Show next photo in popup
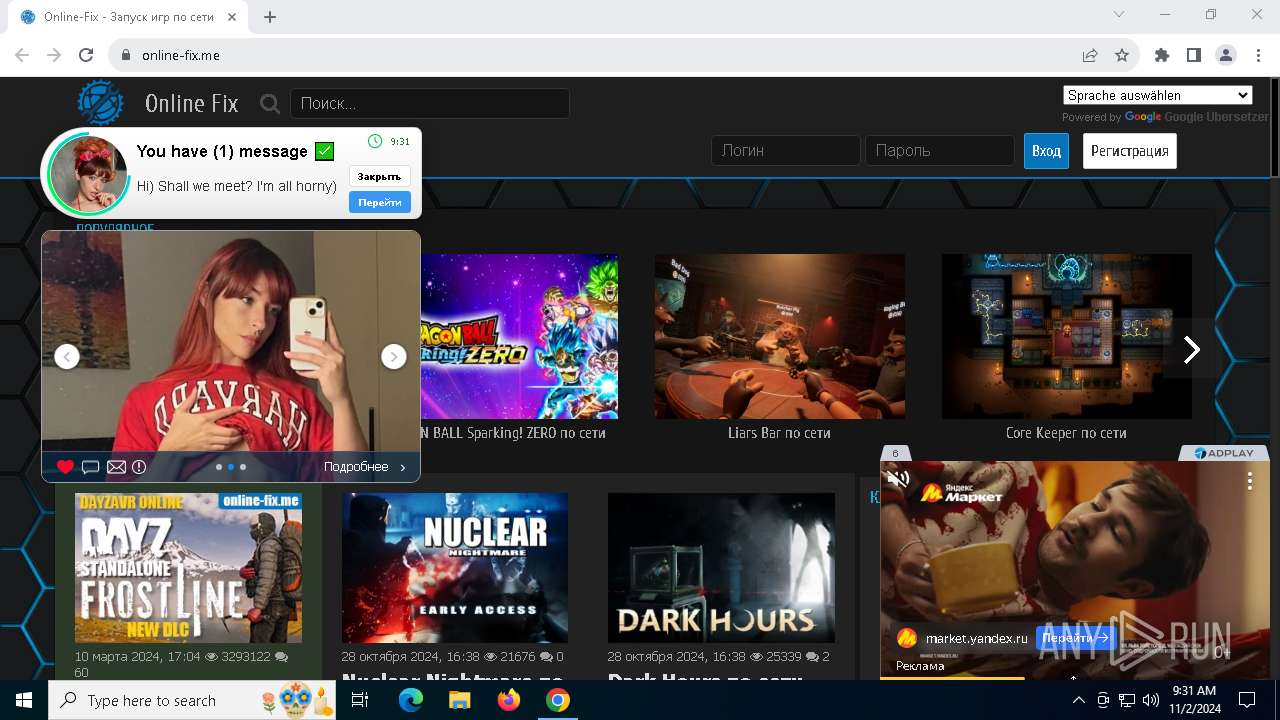Viewport: 1280px width, 720px height. pyautogui.click(x=394, y=356)
